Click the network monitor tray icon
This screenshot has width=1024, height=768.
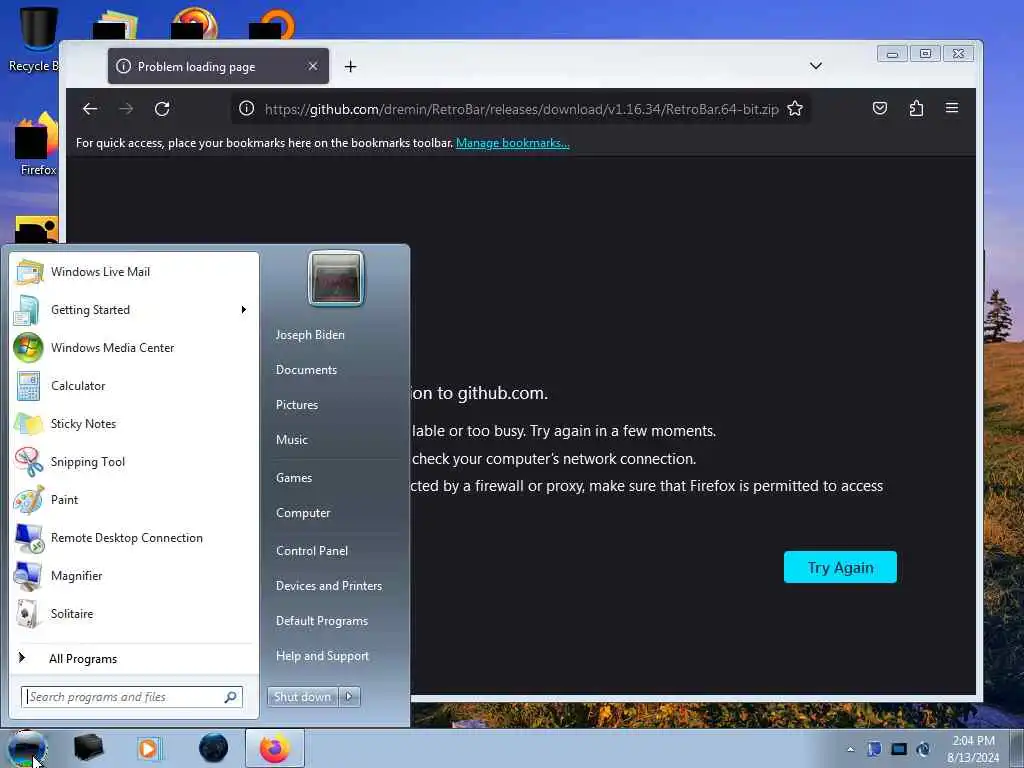(899, 749)
